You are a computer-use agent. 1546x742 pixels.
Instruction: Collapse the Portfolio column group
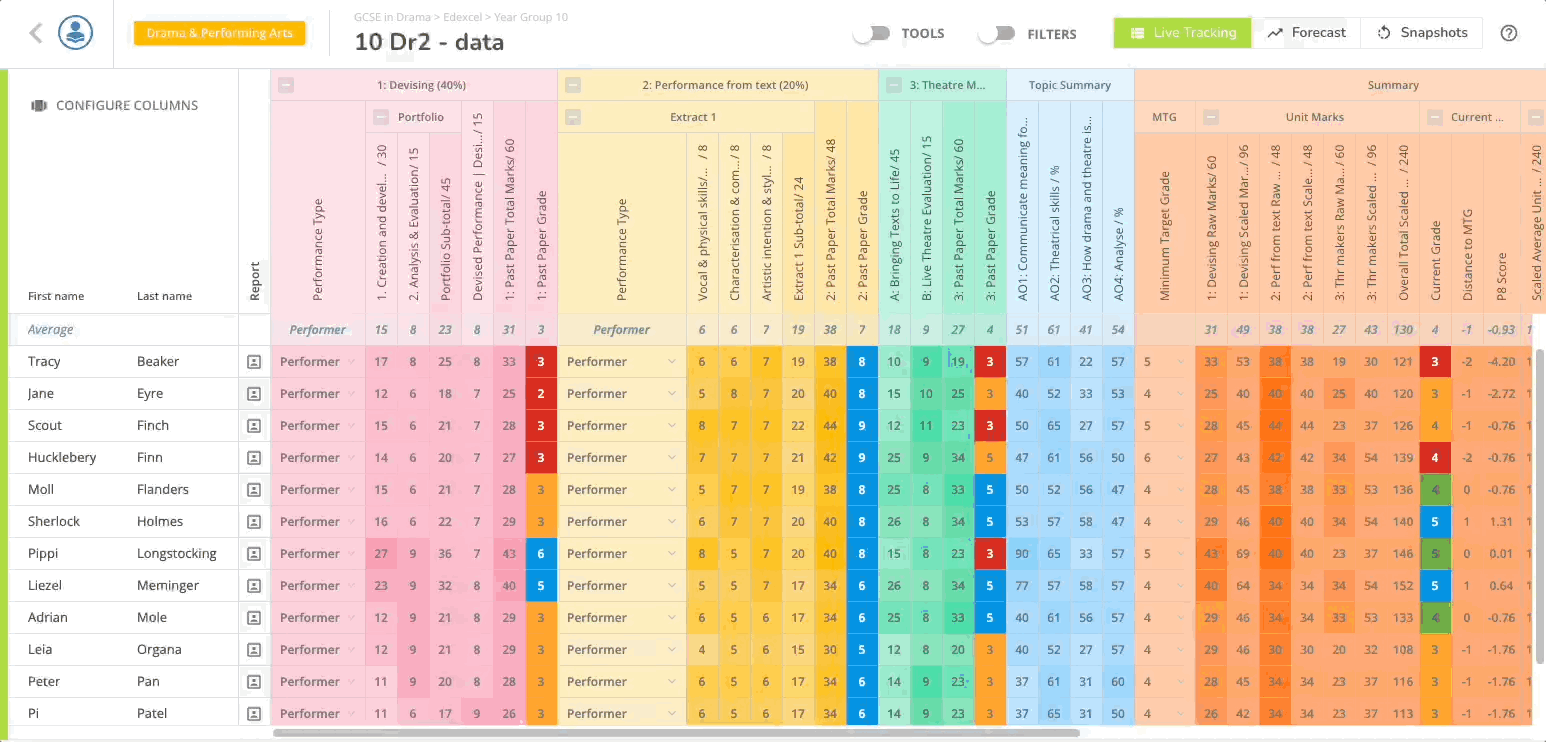click(x=381, y=117)
